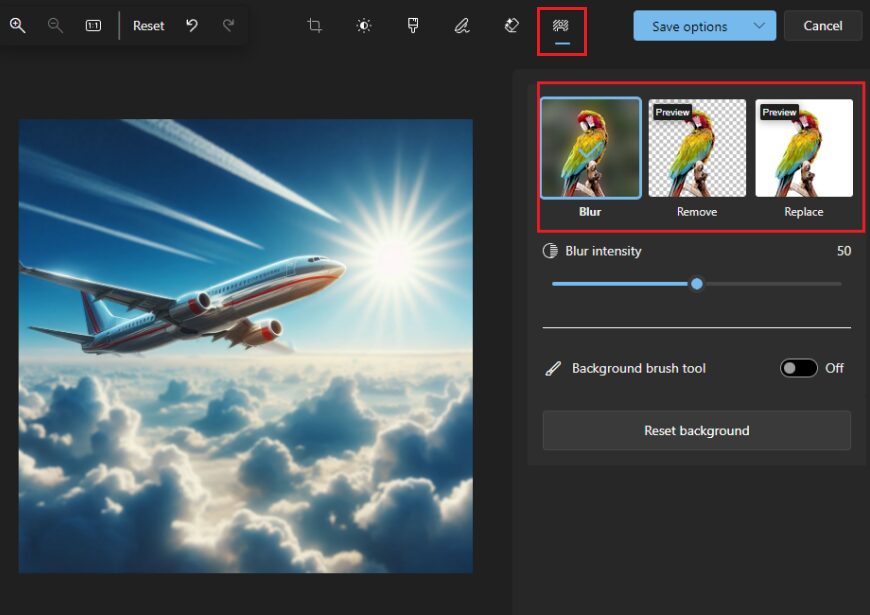Click the Replace label text
870x615 pixels.
[803, 212]
